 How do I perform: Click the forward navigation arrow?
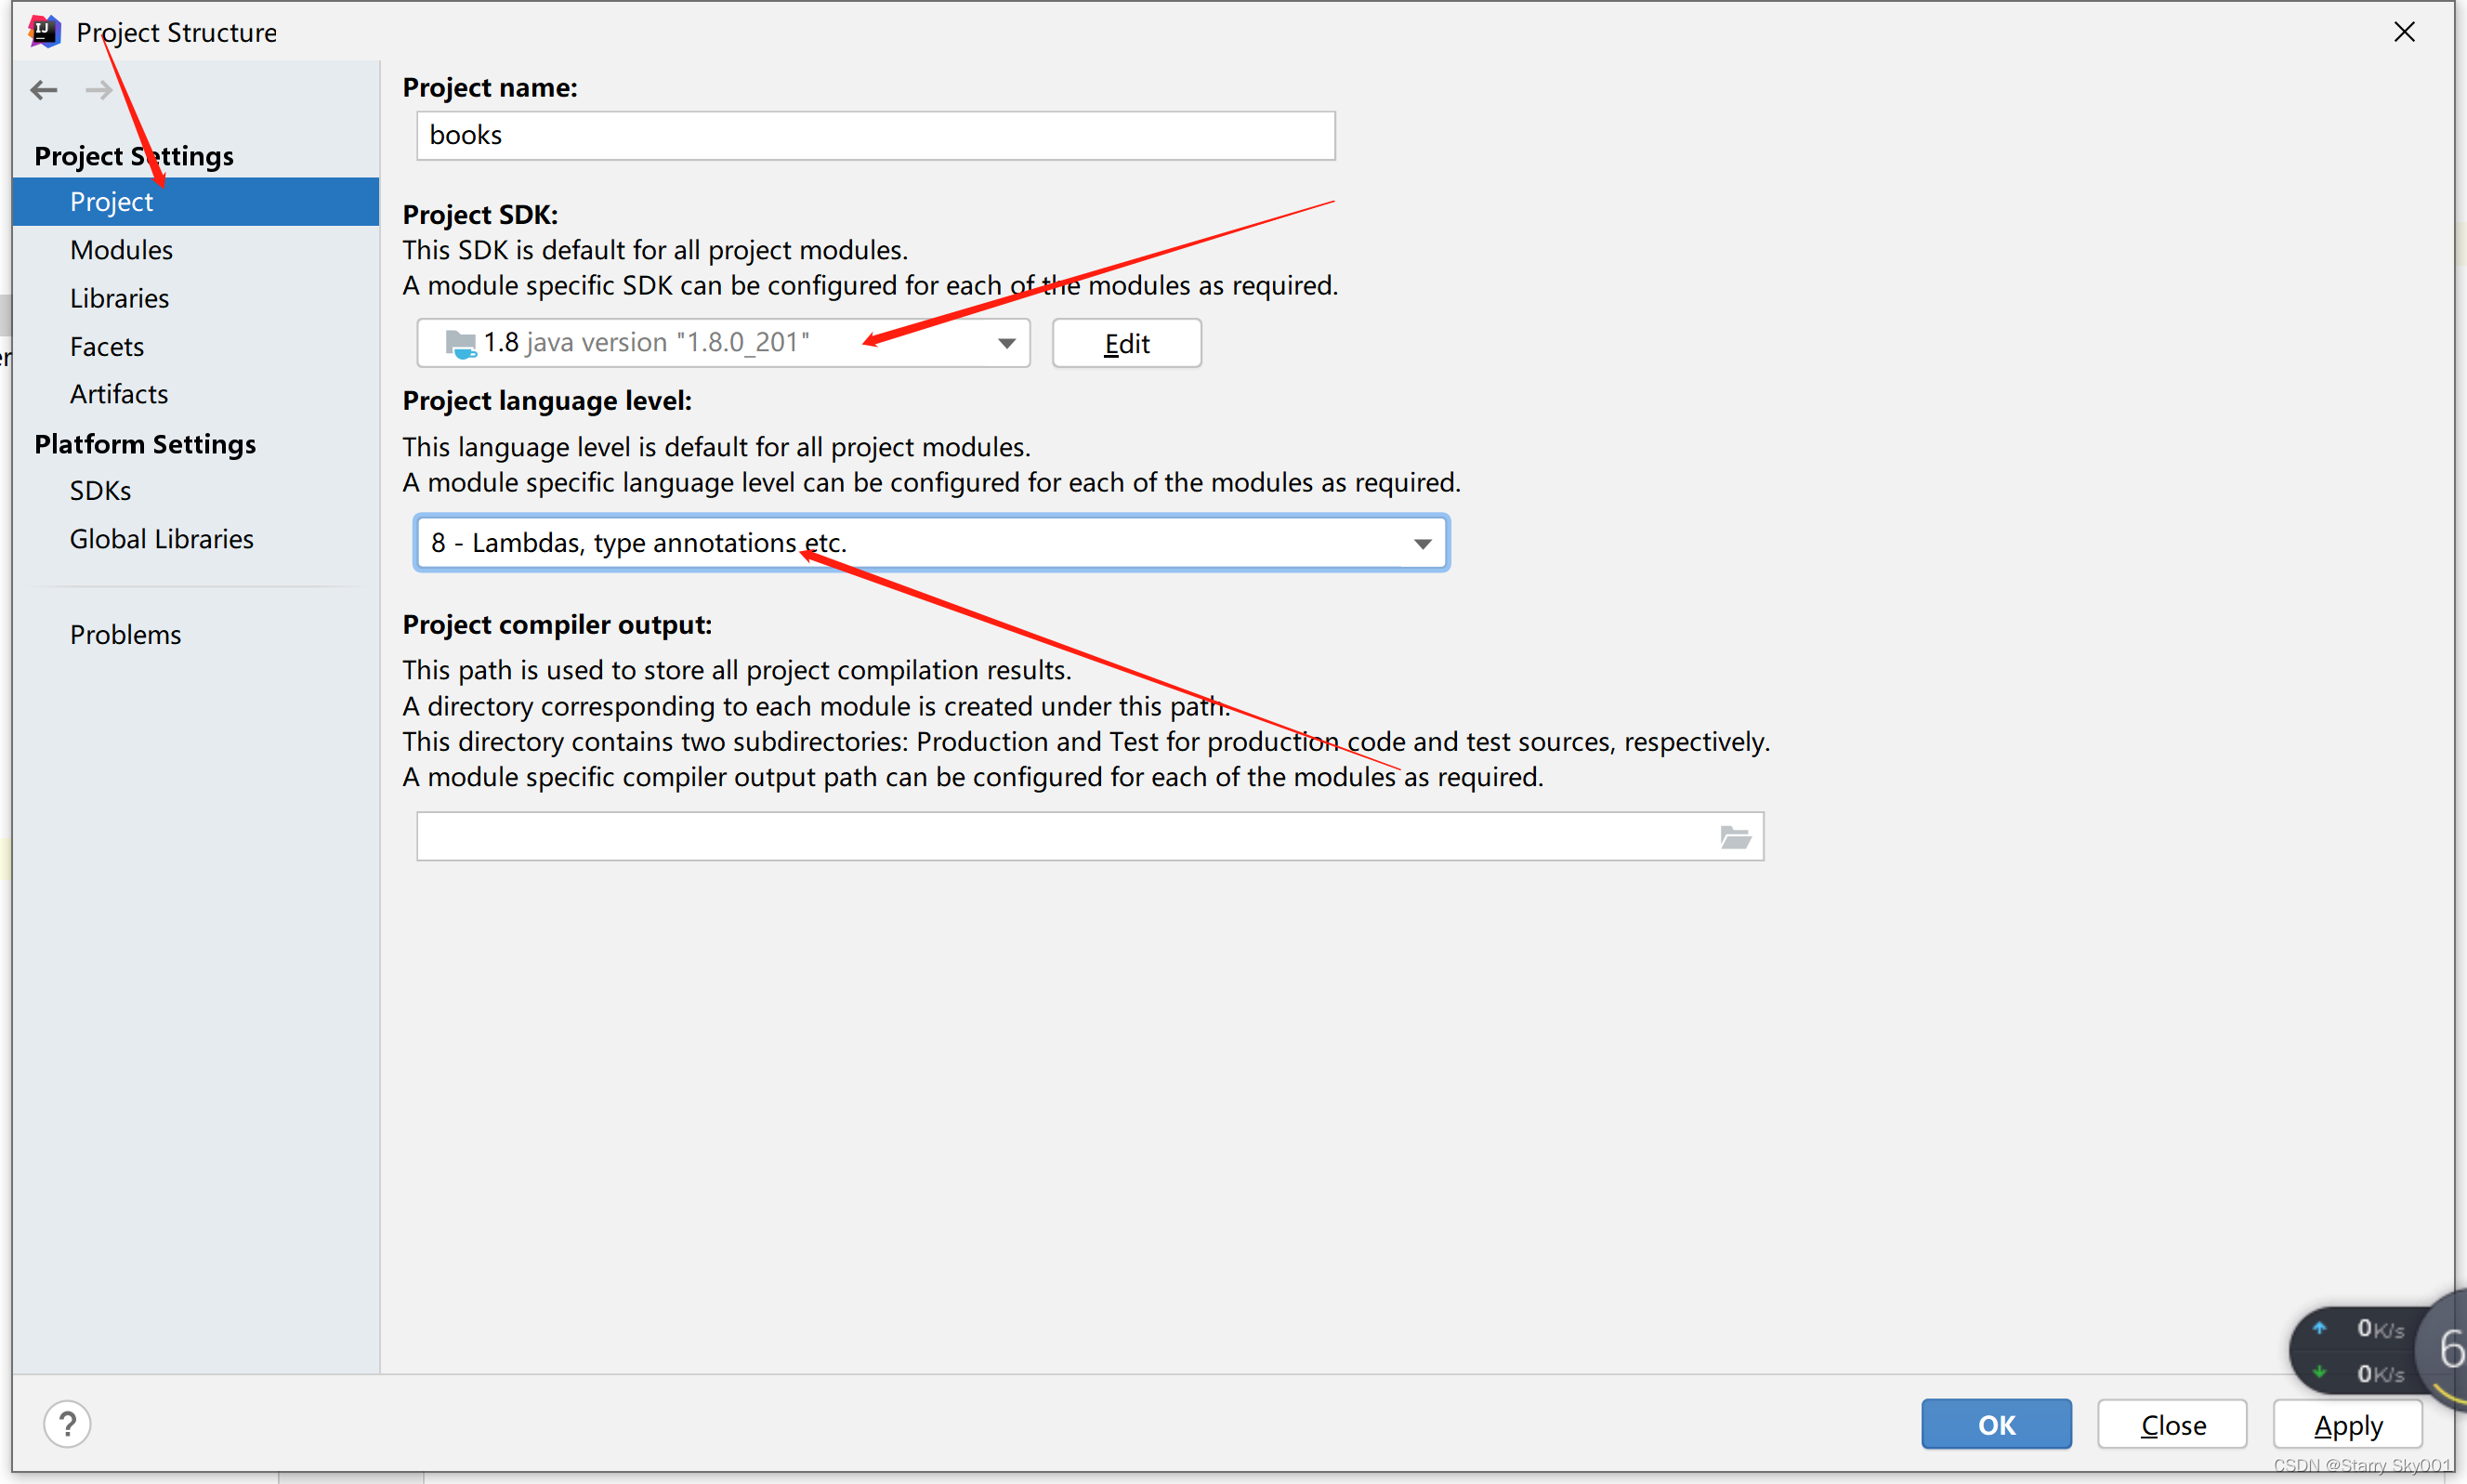pos(99,90)
